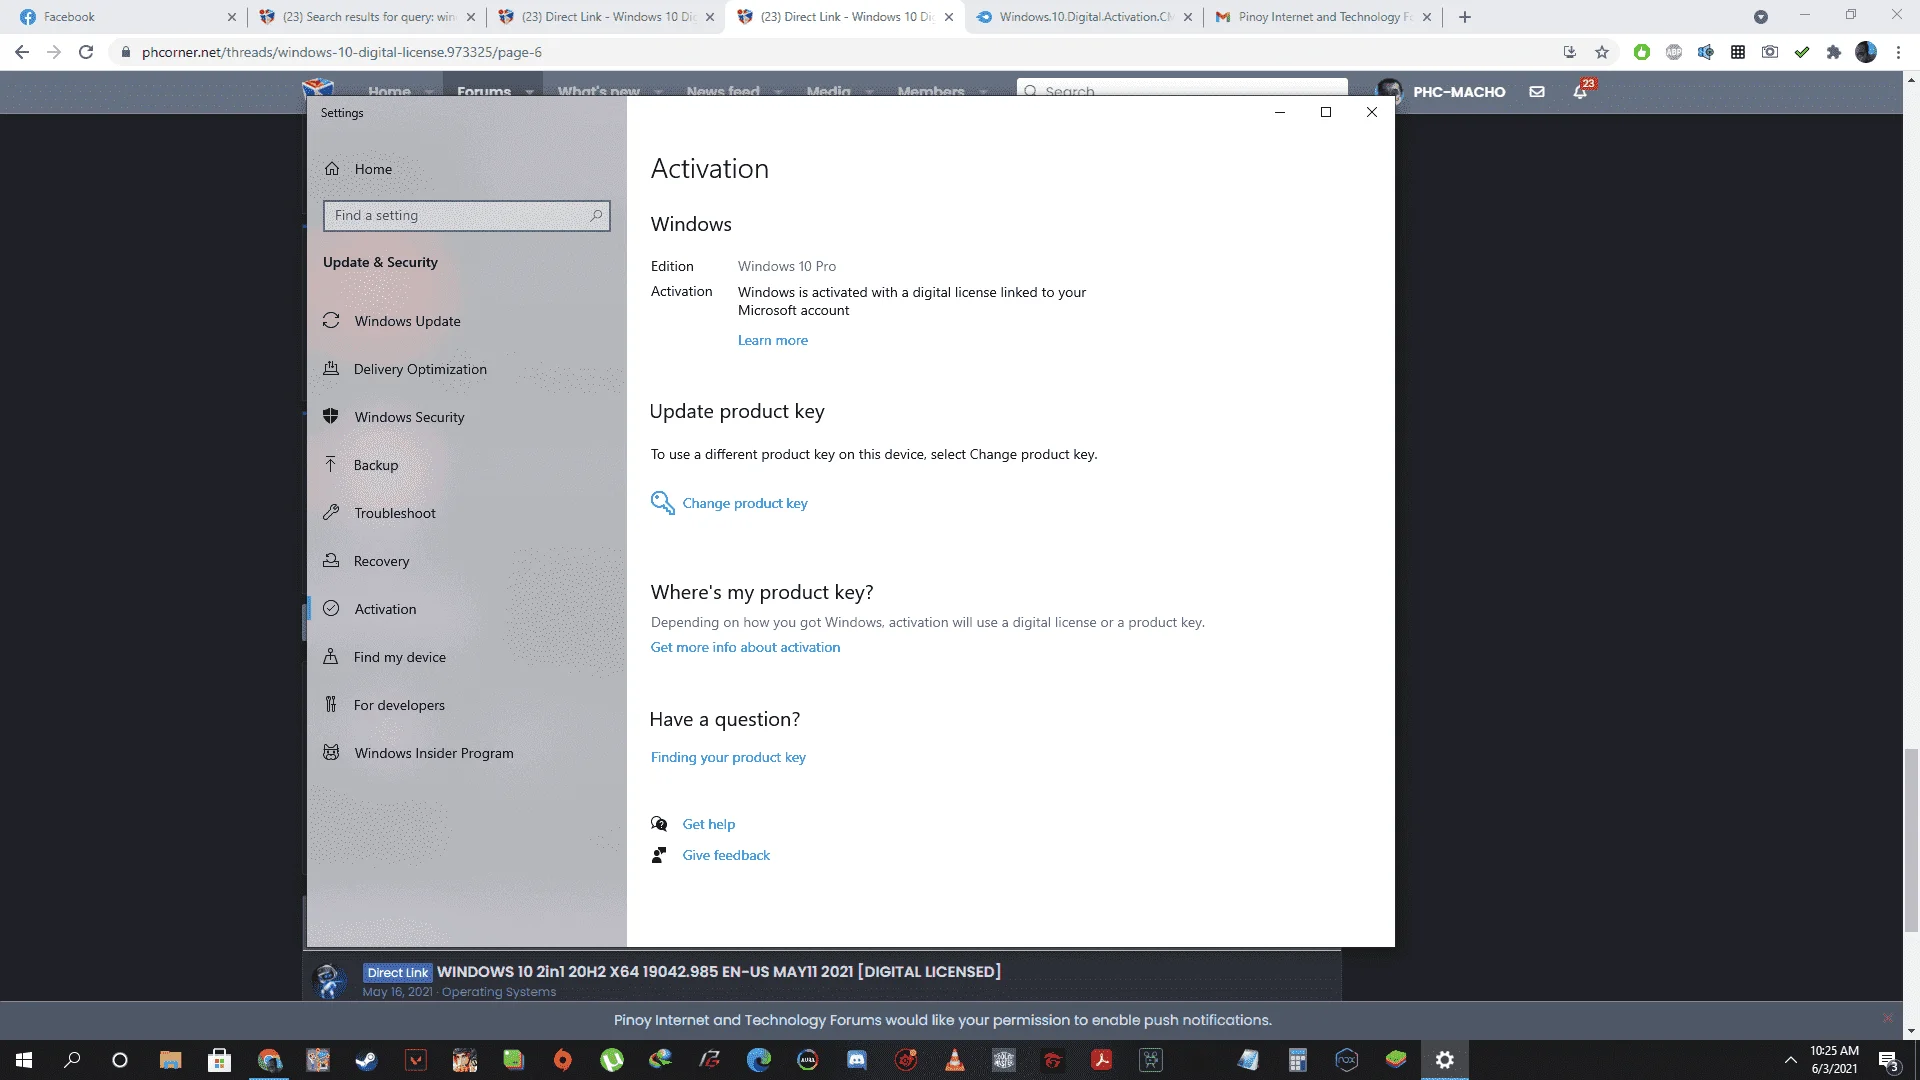The image size is (1920, 1080).
Task: Open the green checkmark extension icon
Action: (x=1802, y=52)
